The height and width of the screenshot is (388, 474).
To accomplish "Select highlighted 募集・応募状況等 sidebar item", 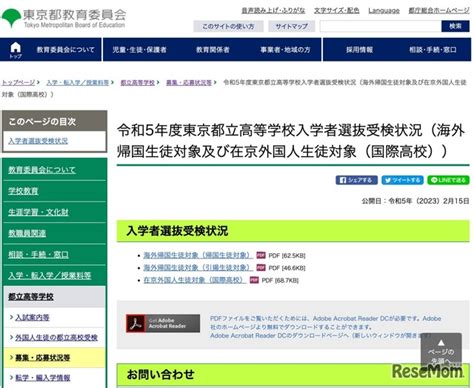I will coord(43,358).
